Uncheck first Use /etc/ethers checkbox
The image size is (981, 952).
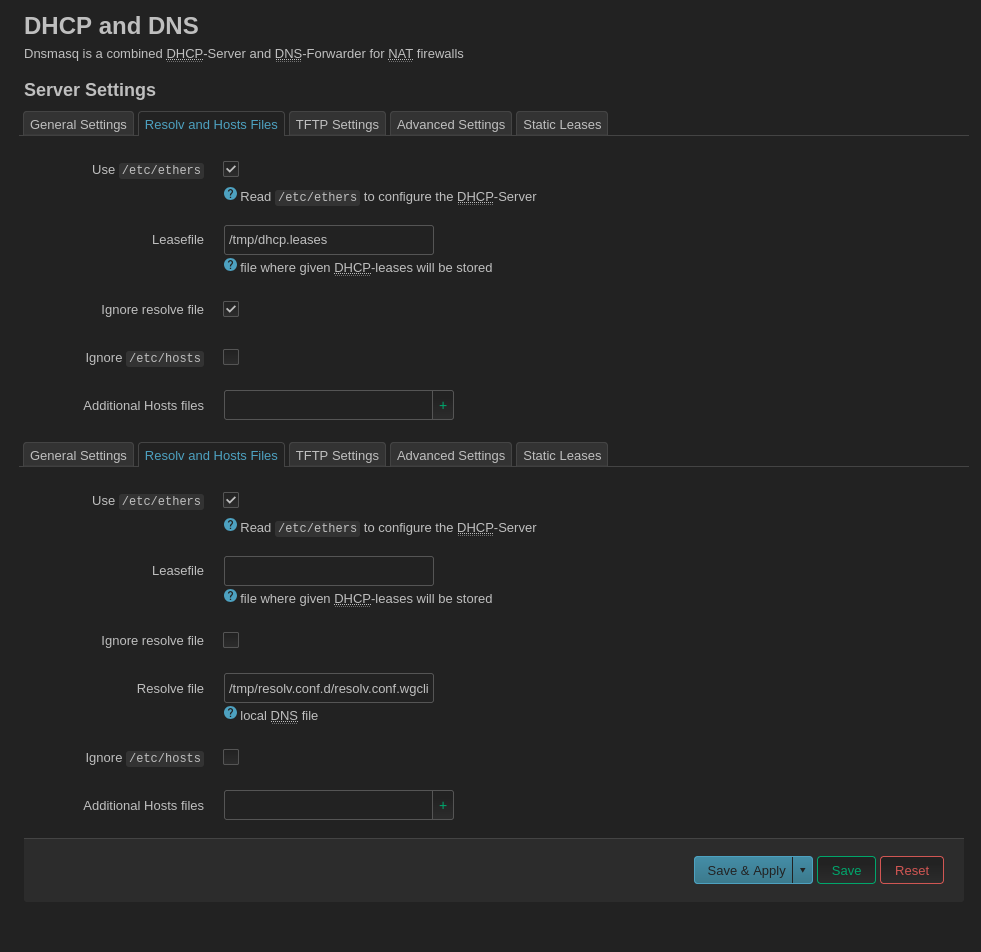[x=231, y=169]
